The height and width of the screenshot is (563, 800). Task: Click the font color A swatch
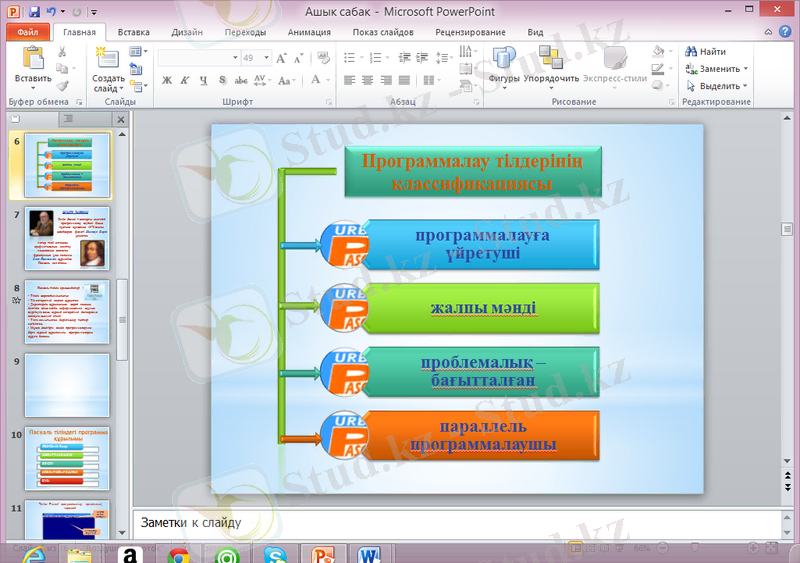tap(316, 80)
